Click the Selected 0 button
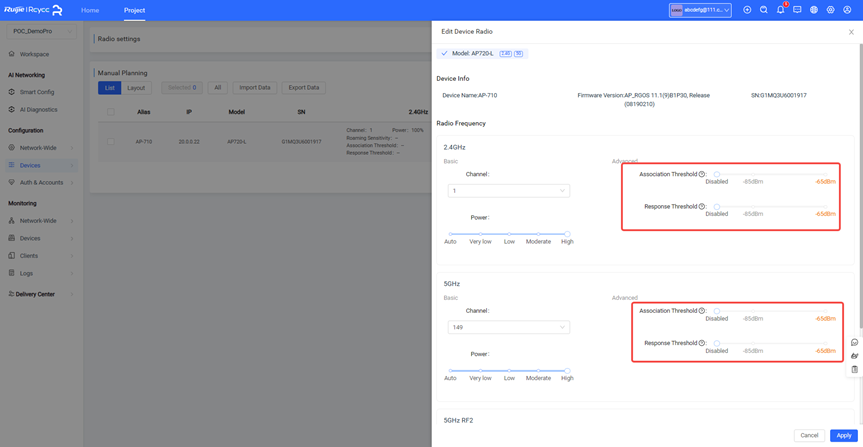The image size is (863, 447). (x=182, y=88)
